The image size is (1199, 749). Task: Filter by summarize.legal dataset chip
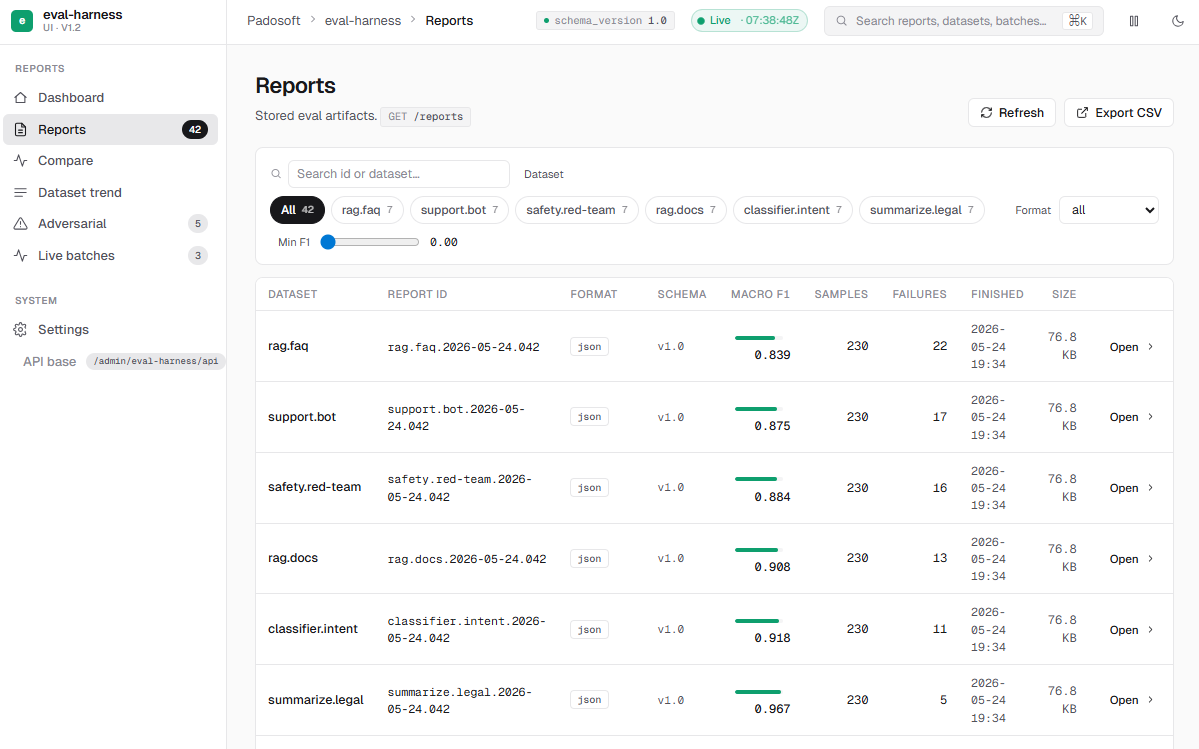click(921, 210)
